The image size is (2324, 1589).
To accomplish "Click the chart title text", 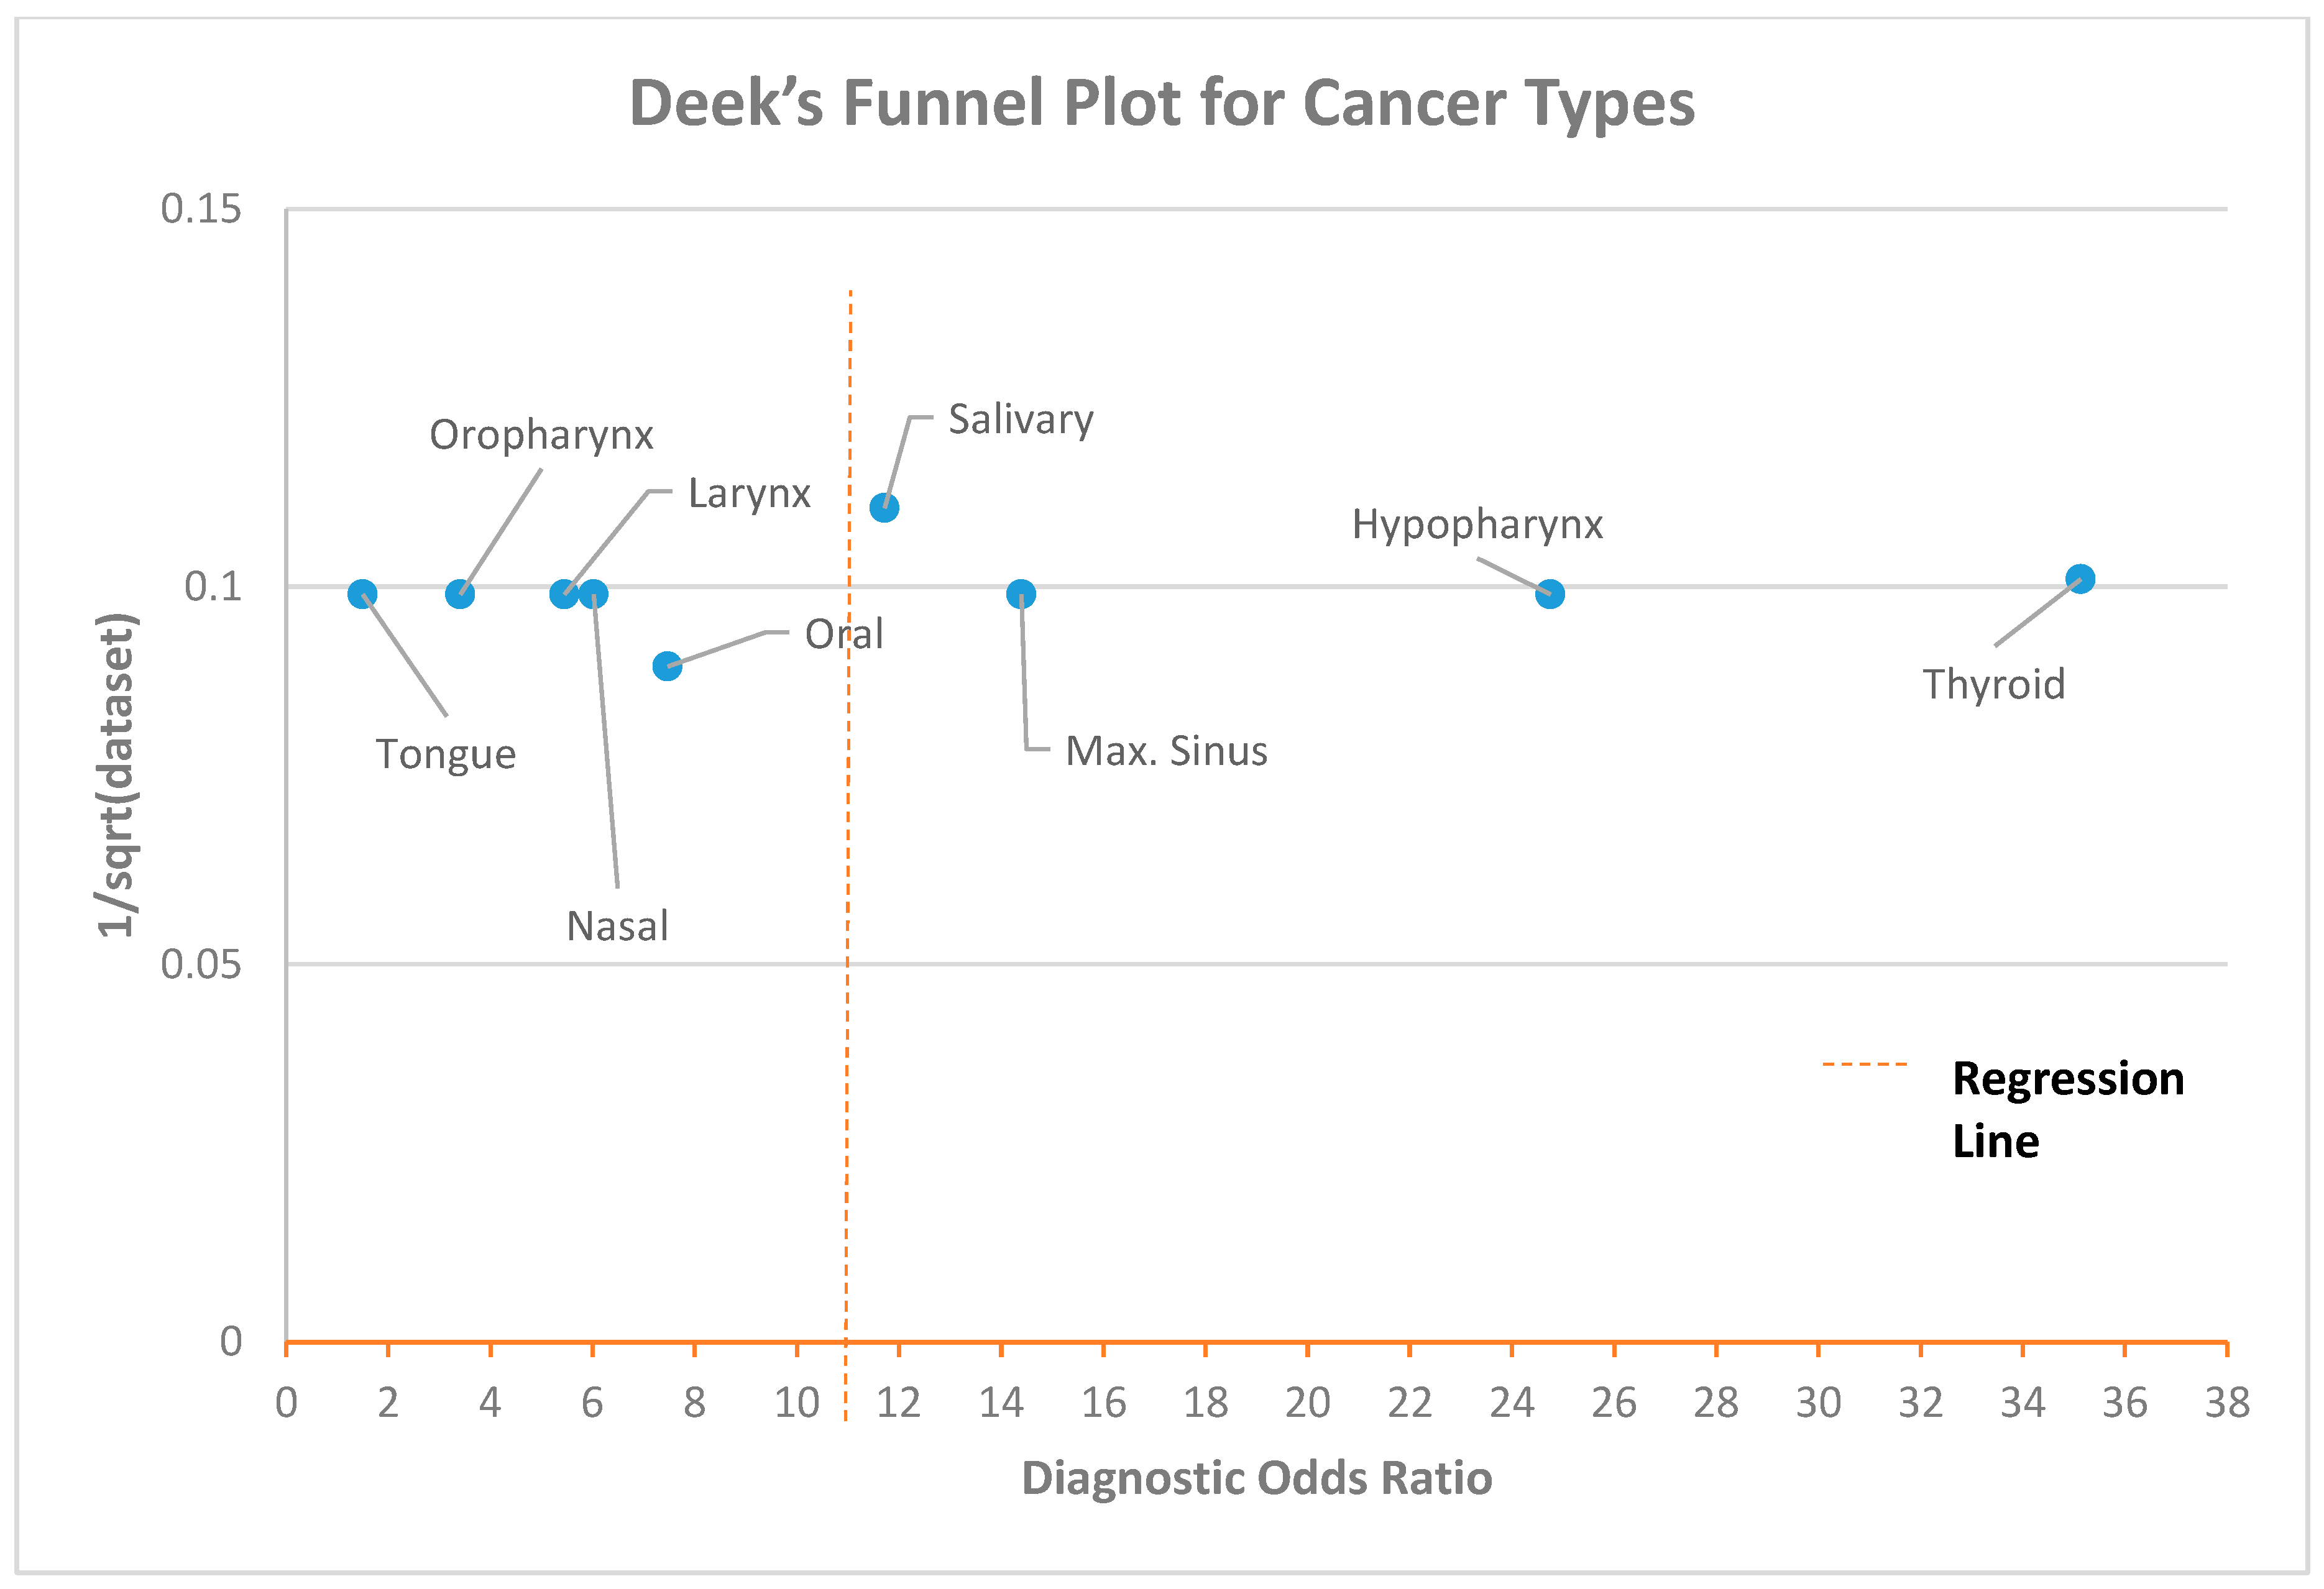I will point(1161,103).
